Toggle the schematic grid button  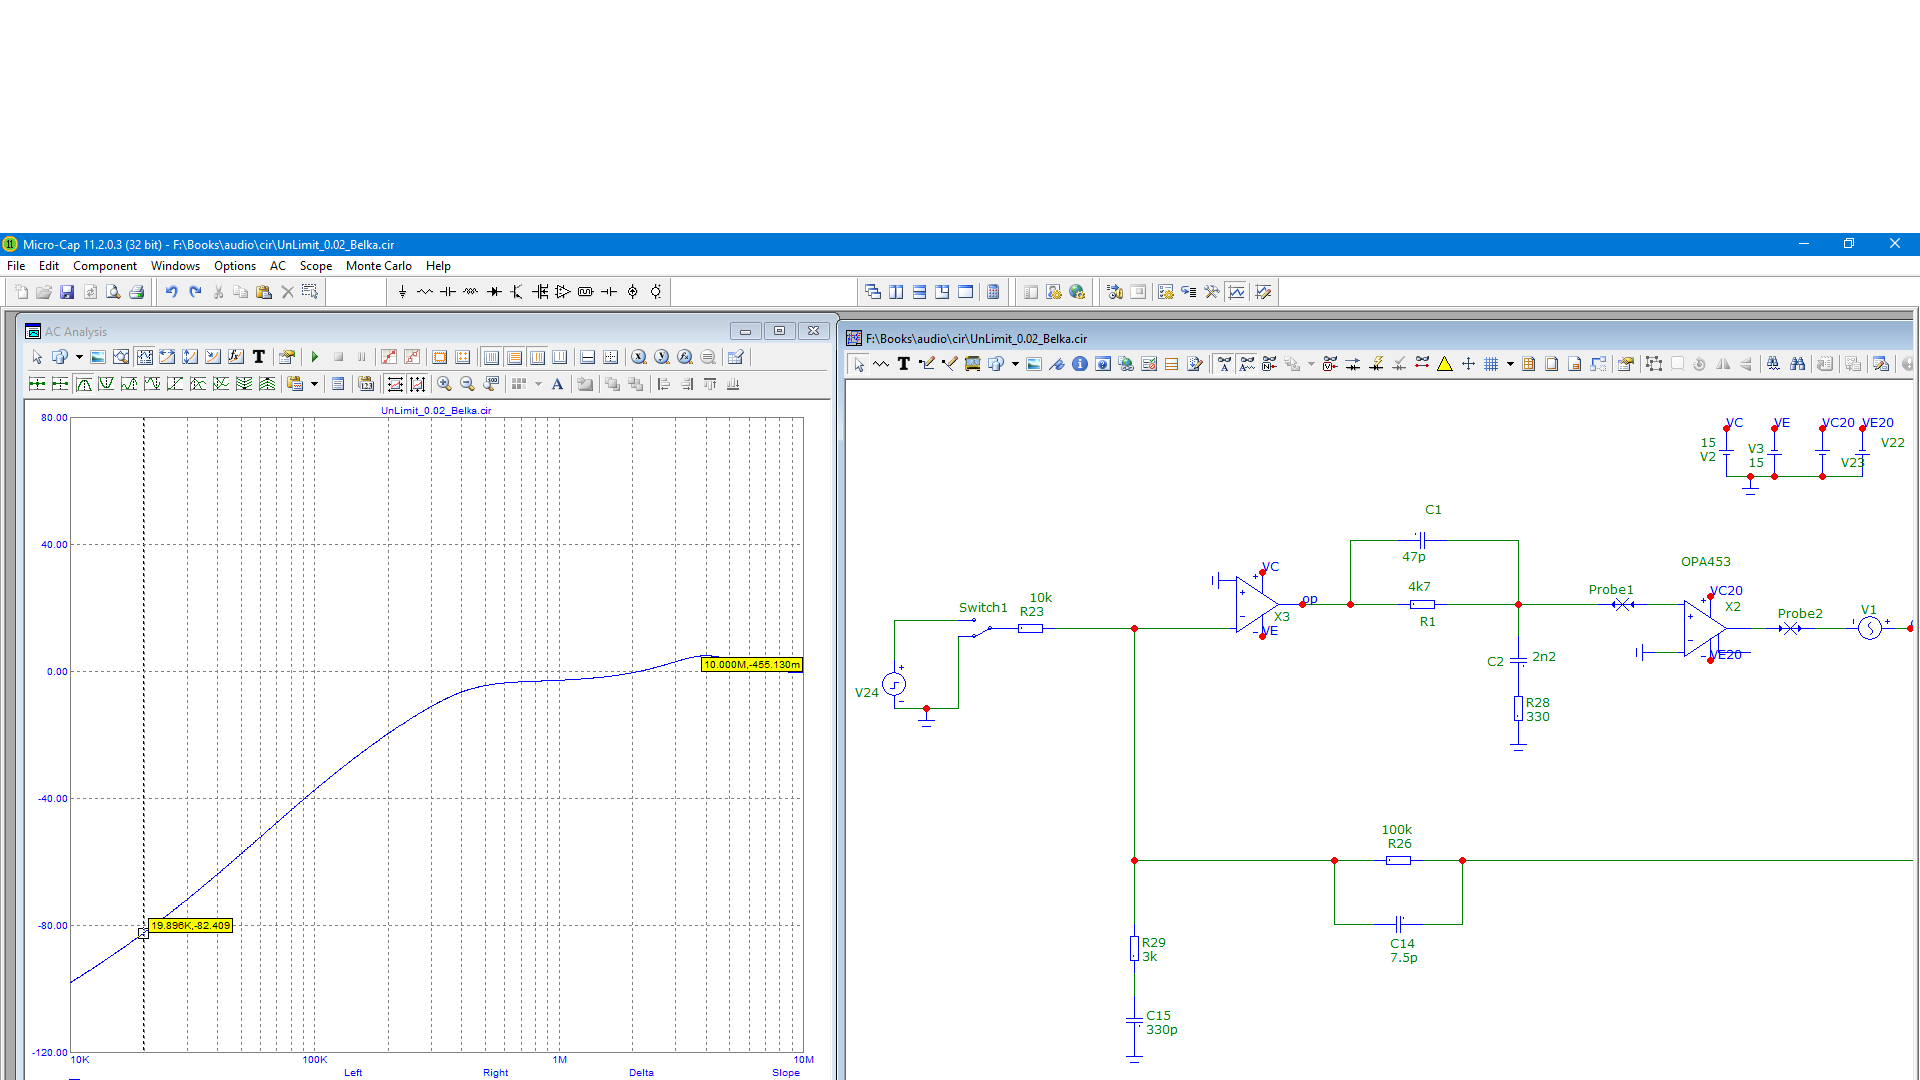[x=1491, y=364]
